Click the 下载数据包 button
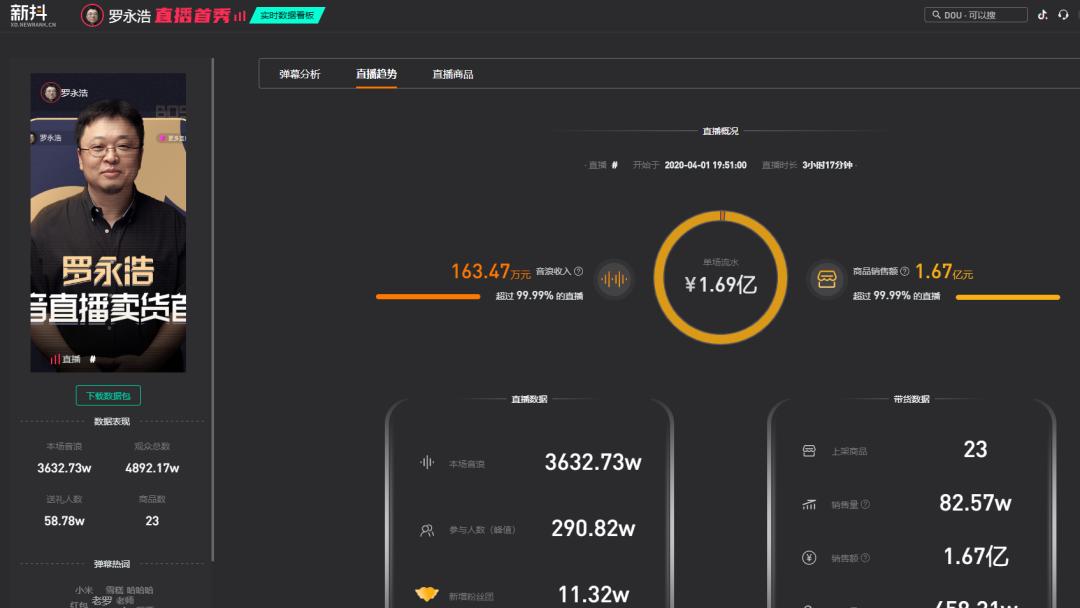This screenshot has width=1080, height=608. point(108,395)
